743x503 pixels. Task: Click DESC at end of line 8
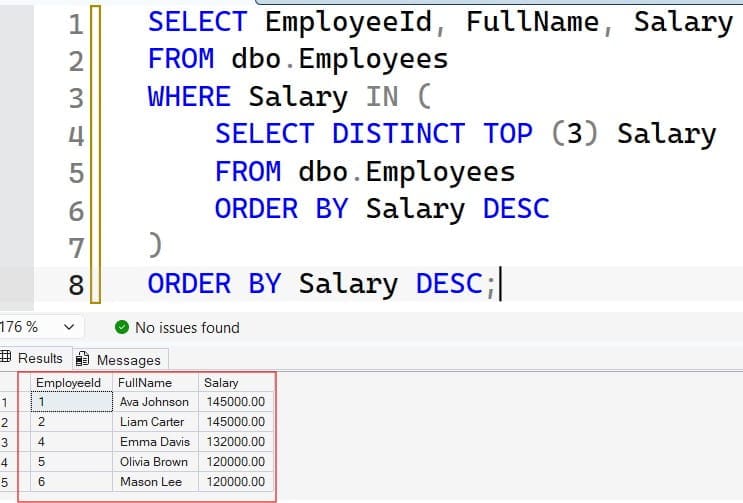[449, 283]
